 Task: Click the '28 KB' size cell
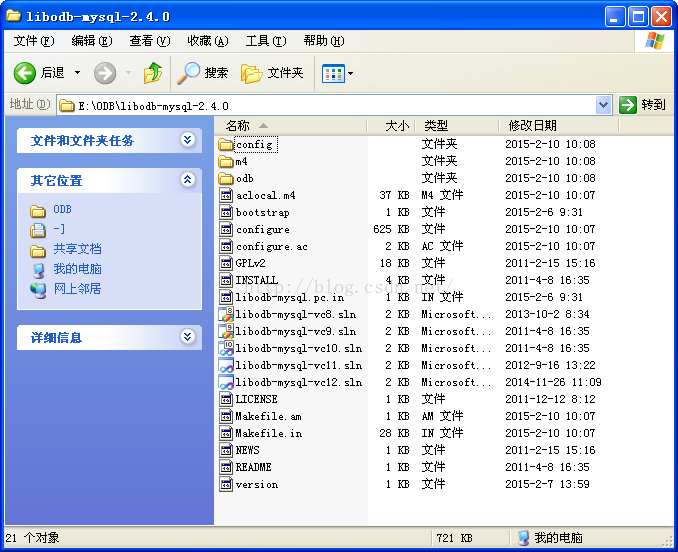coord(394,433)
